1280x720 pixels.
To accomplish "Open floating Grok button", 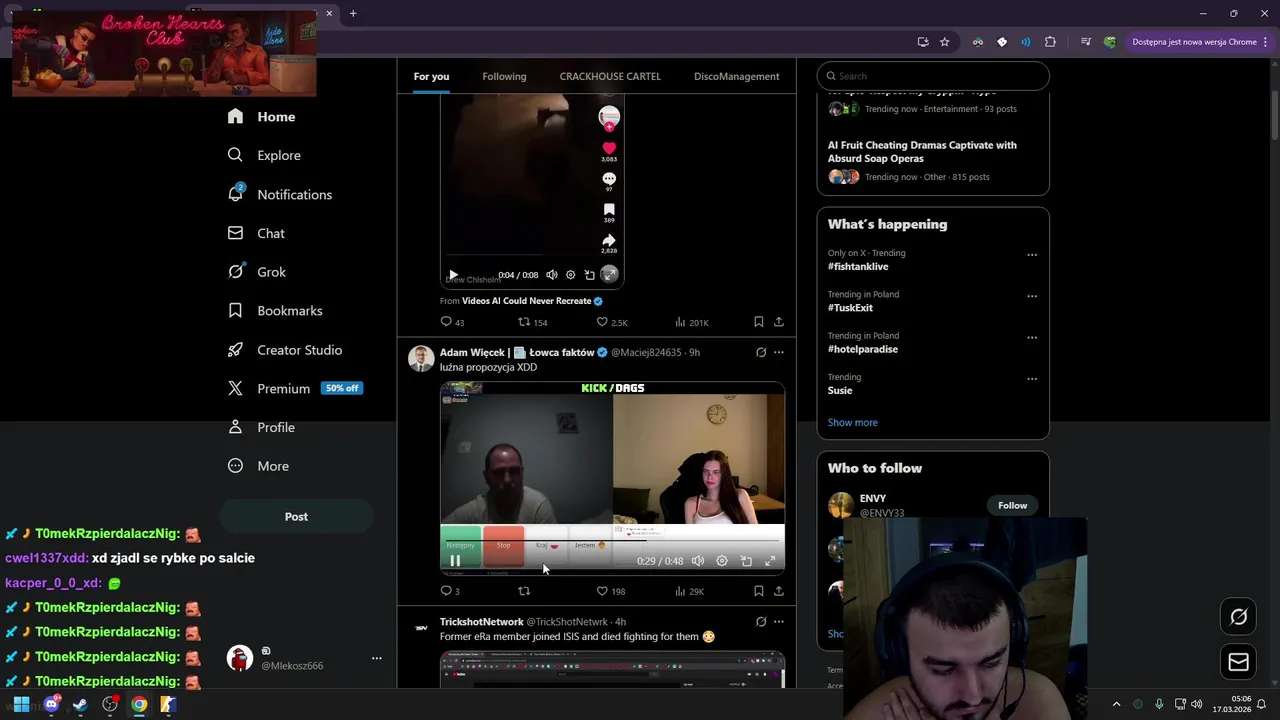I will (1238, 617).
